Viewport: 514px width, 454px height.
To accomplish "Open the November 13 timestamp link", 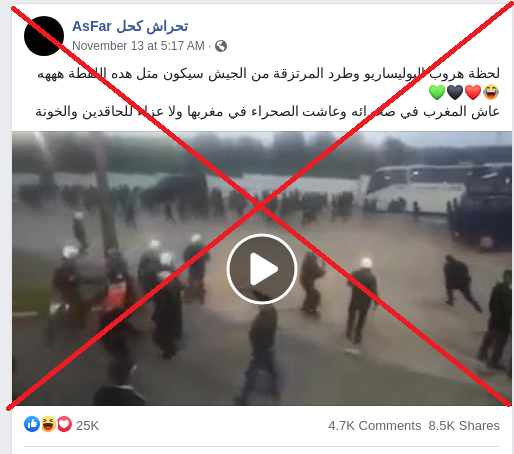I will 138,46.
